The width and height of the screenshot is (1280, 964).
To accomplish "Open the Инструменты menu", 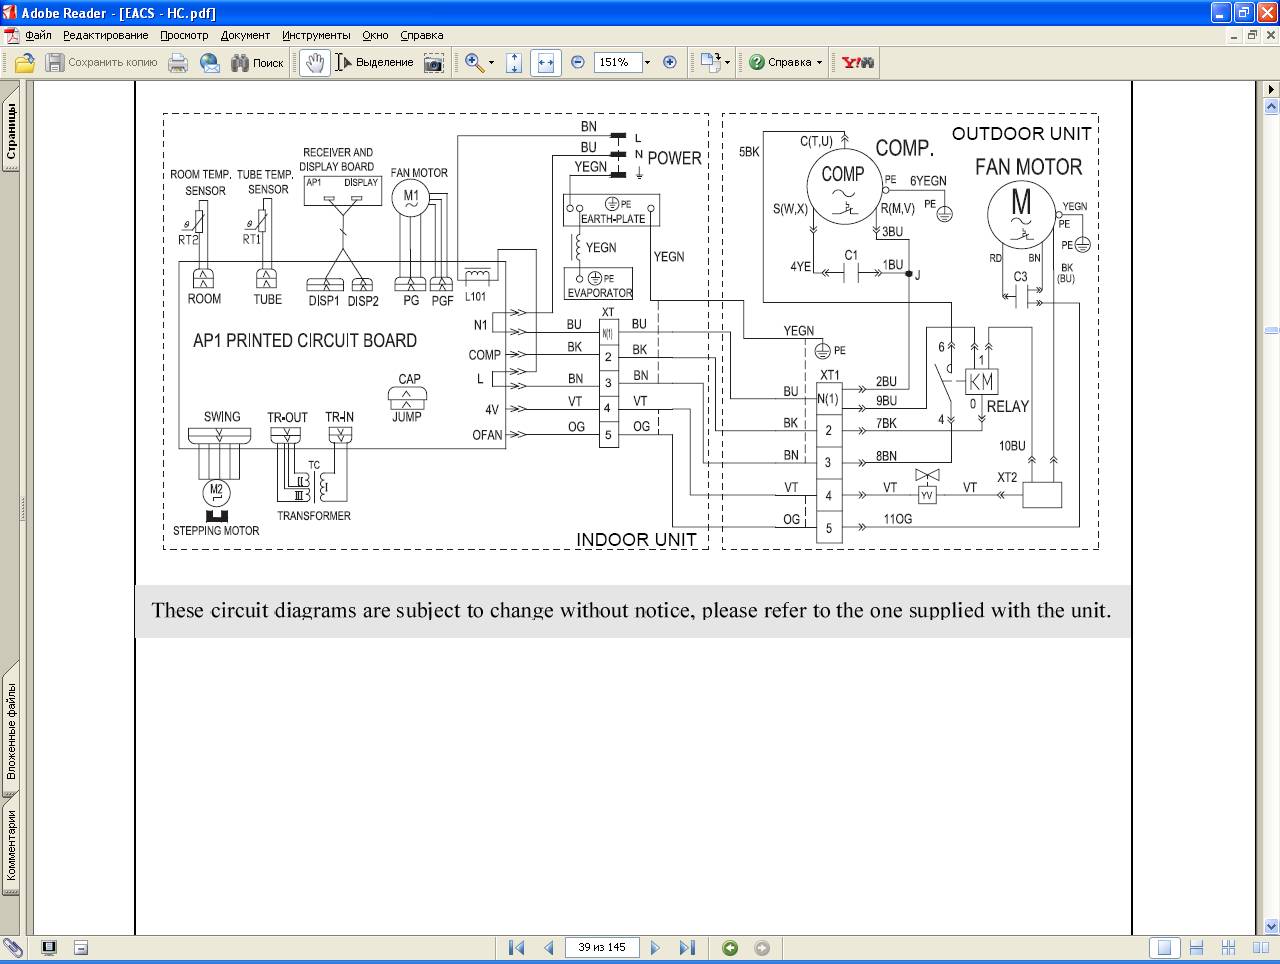I will (316, 35).
